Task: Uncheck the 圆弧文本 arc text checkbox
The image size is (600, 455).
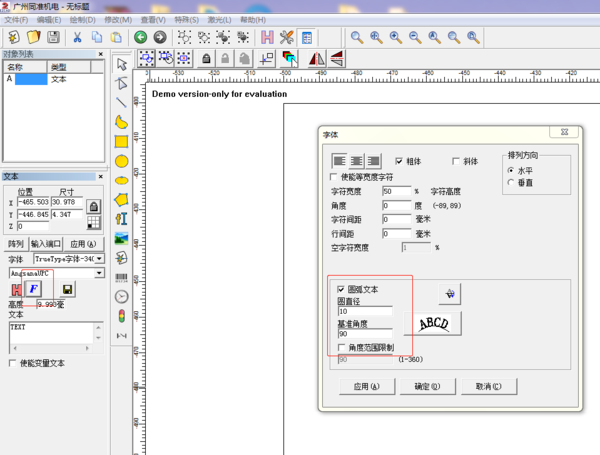Action: (341, 289)
